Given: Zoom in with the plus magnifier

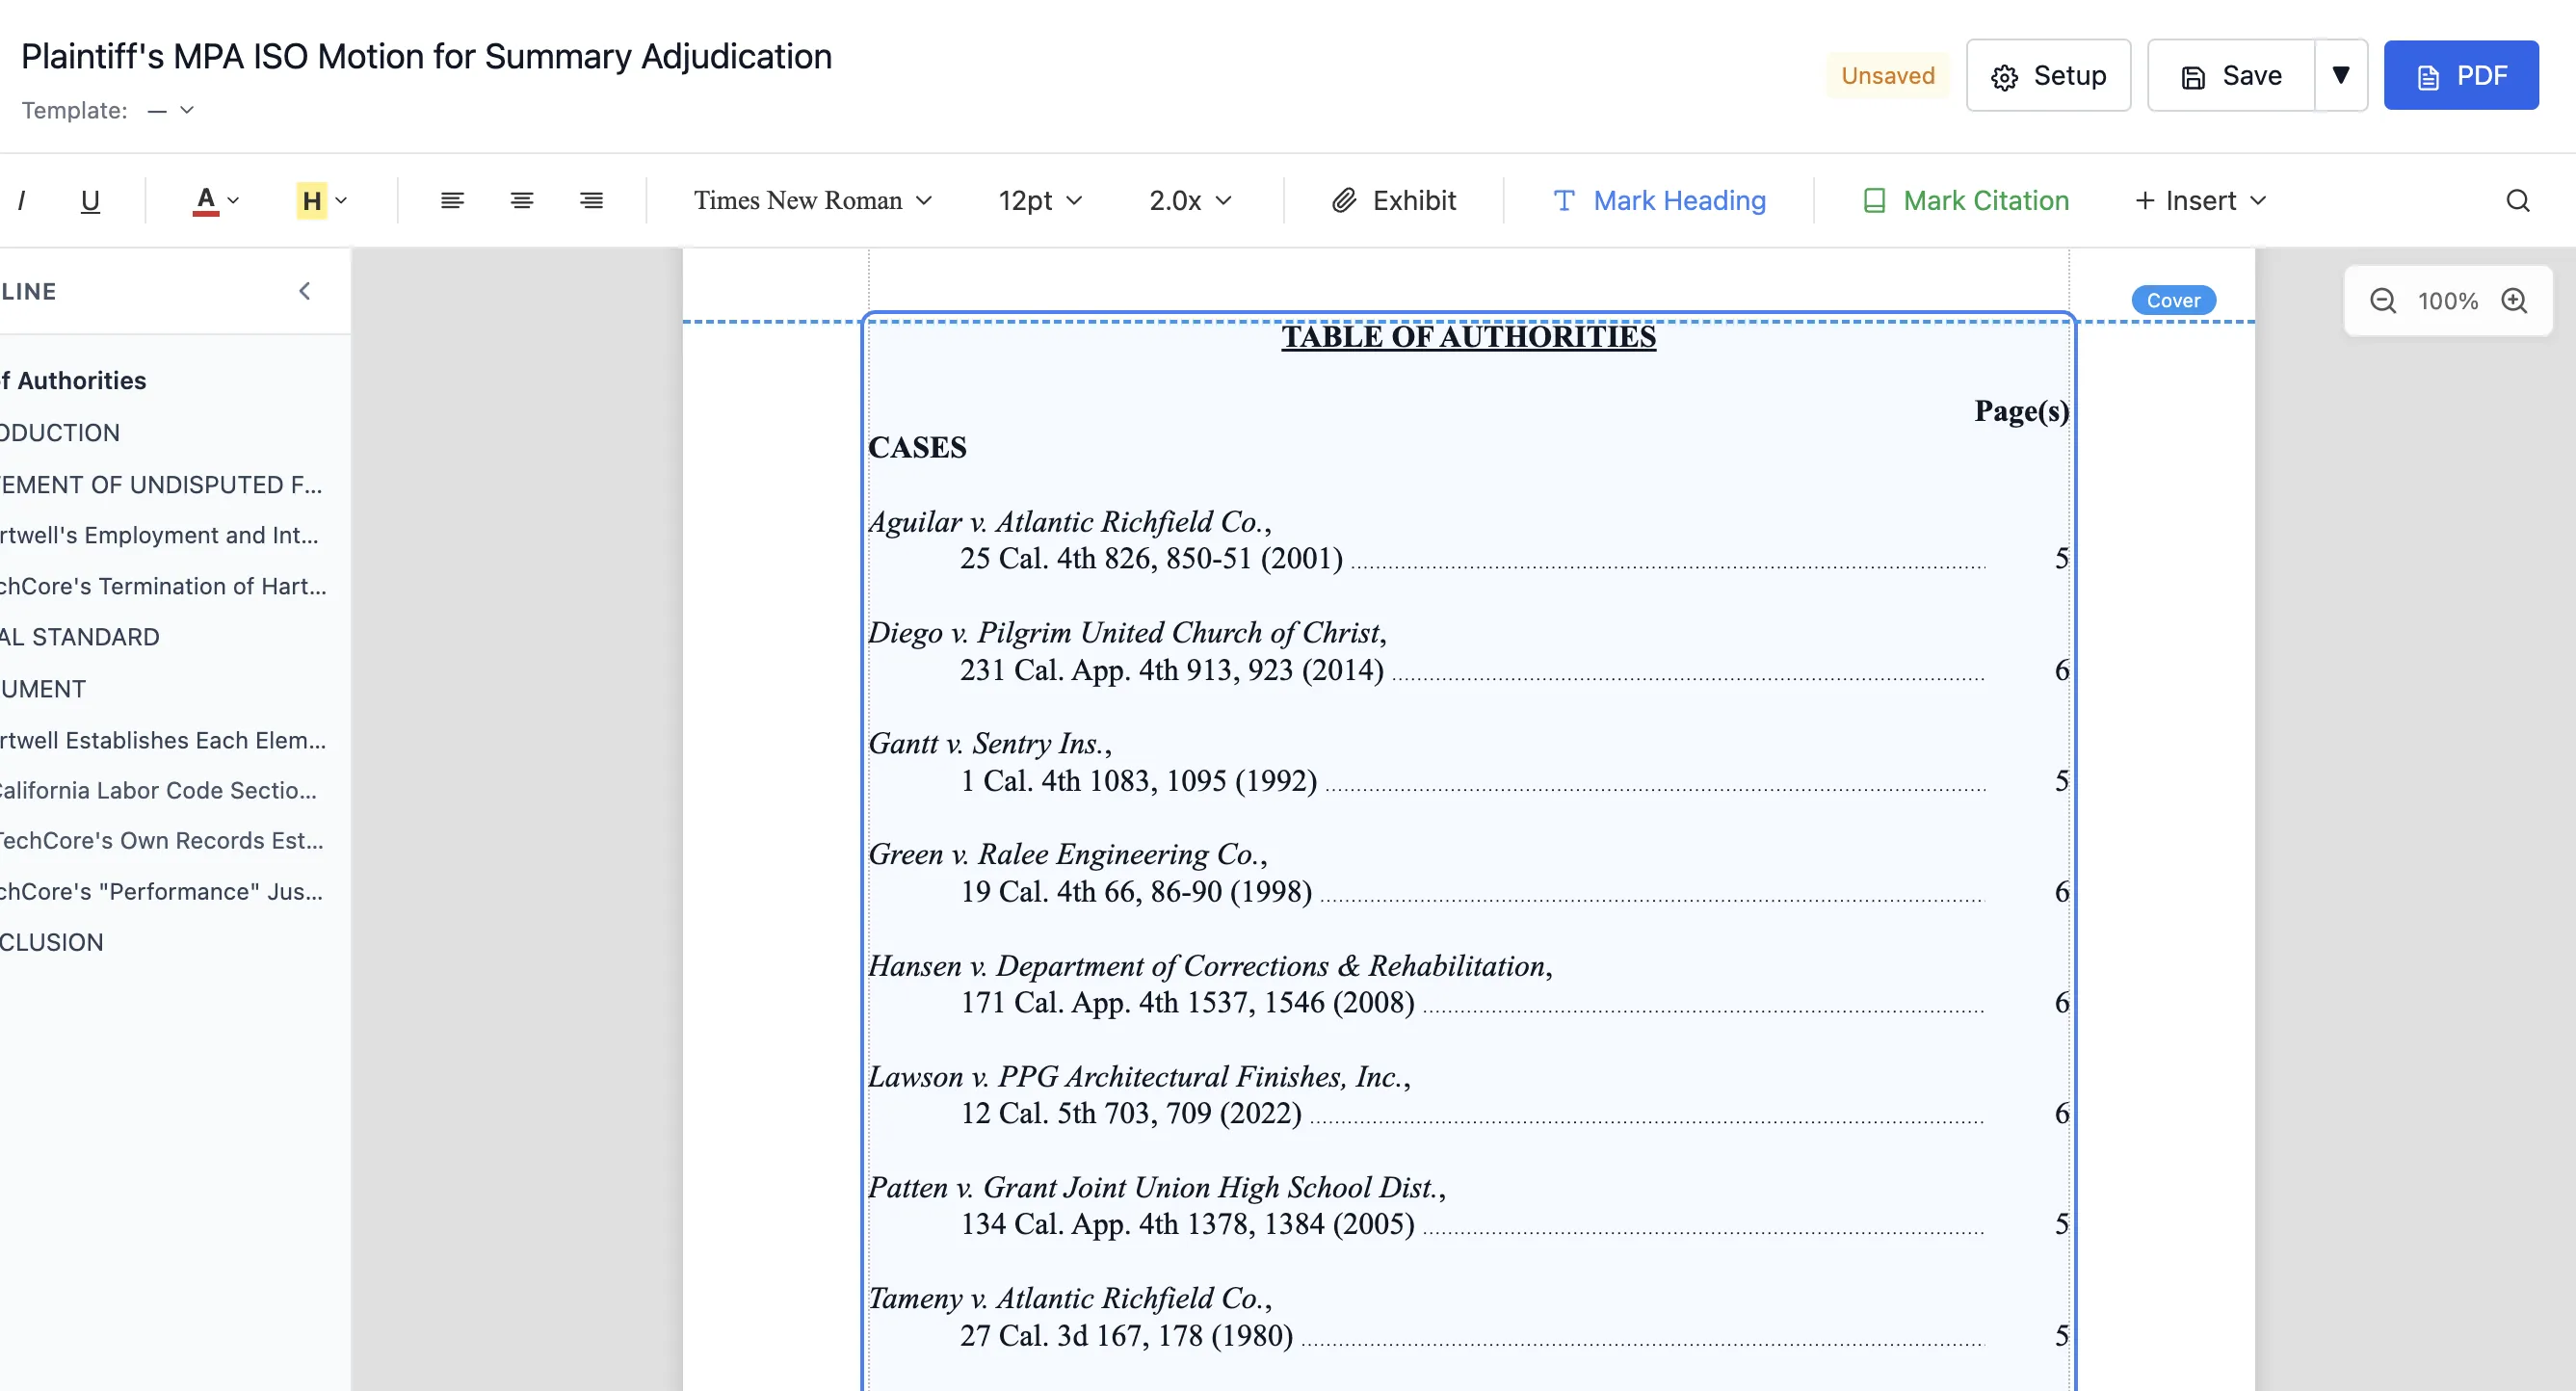Looking at the screenshot, I should point(2514,301).
